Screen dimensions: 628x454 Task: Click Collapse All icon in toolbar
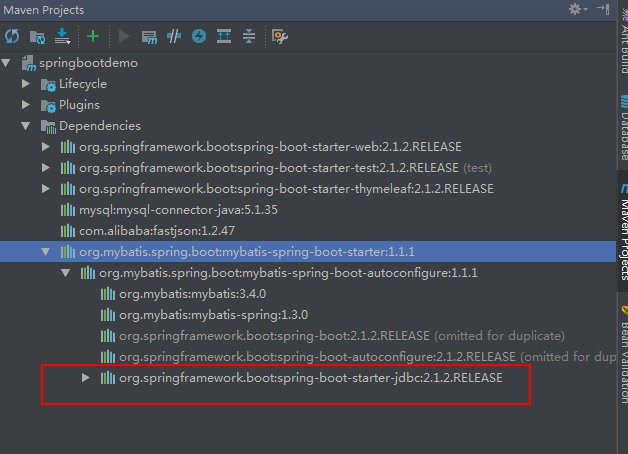(x=249, y=36)
